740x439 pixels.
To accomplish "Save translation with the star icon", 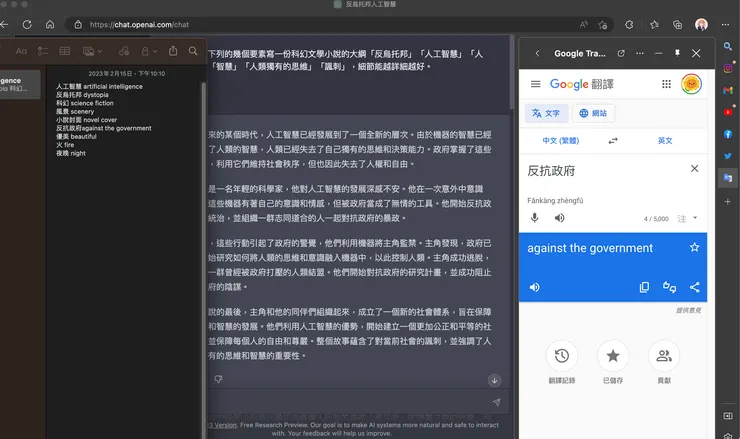I will click(x=694, y=247).
